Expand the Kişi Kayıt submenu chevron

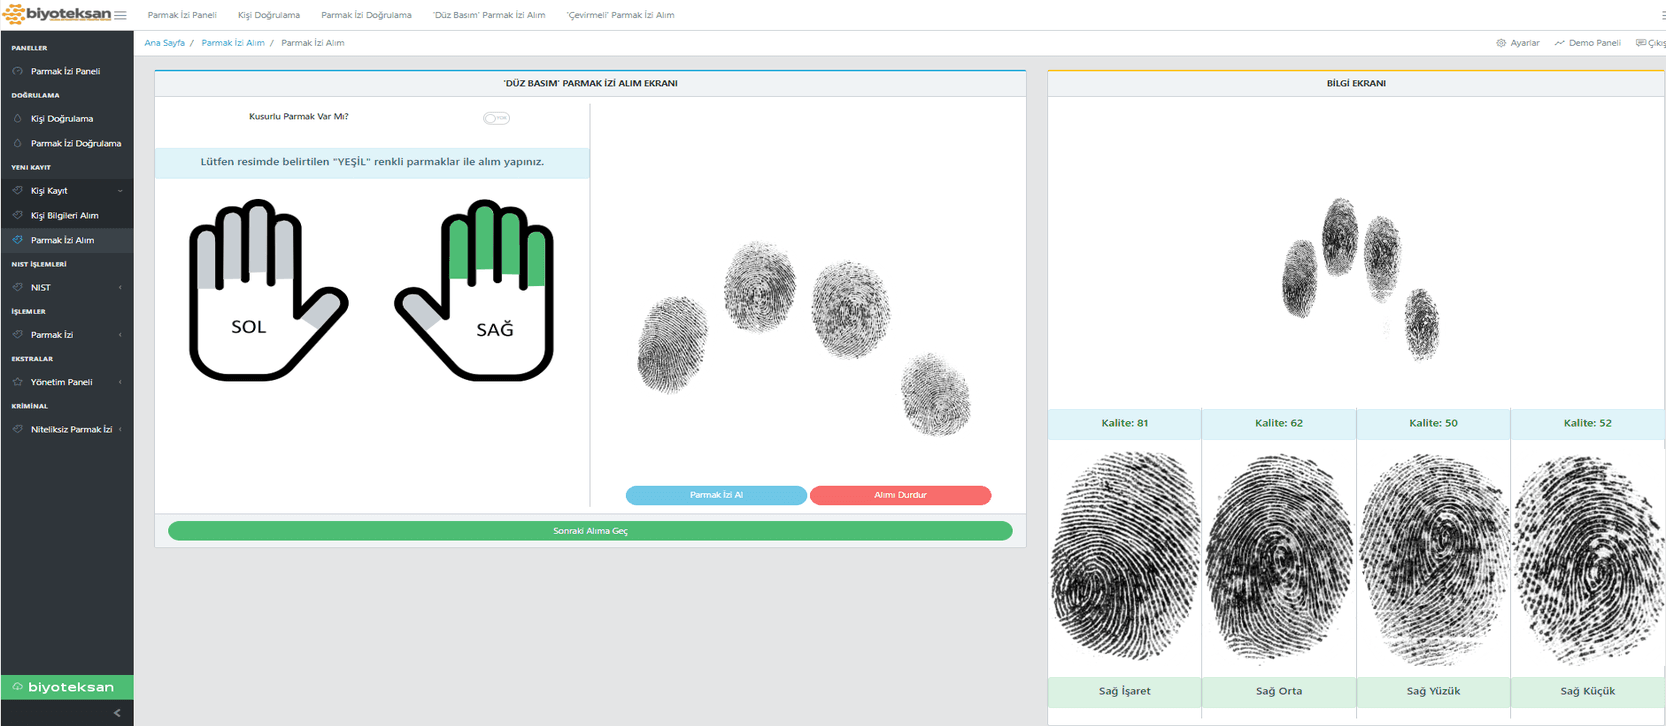[x=120, y=191]
